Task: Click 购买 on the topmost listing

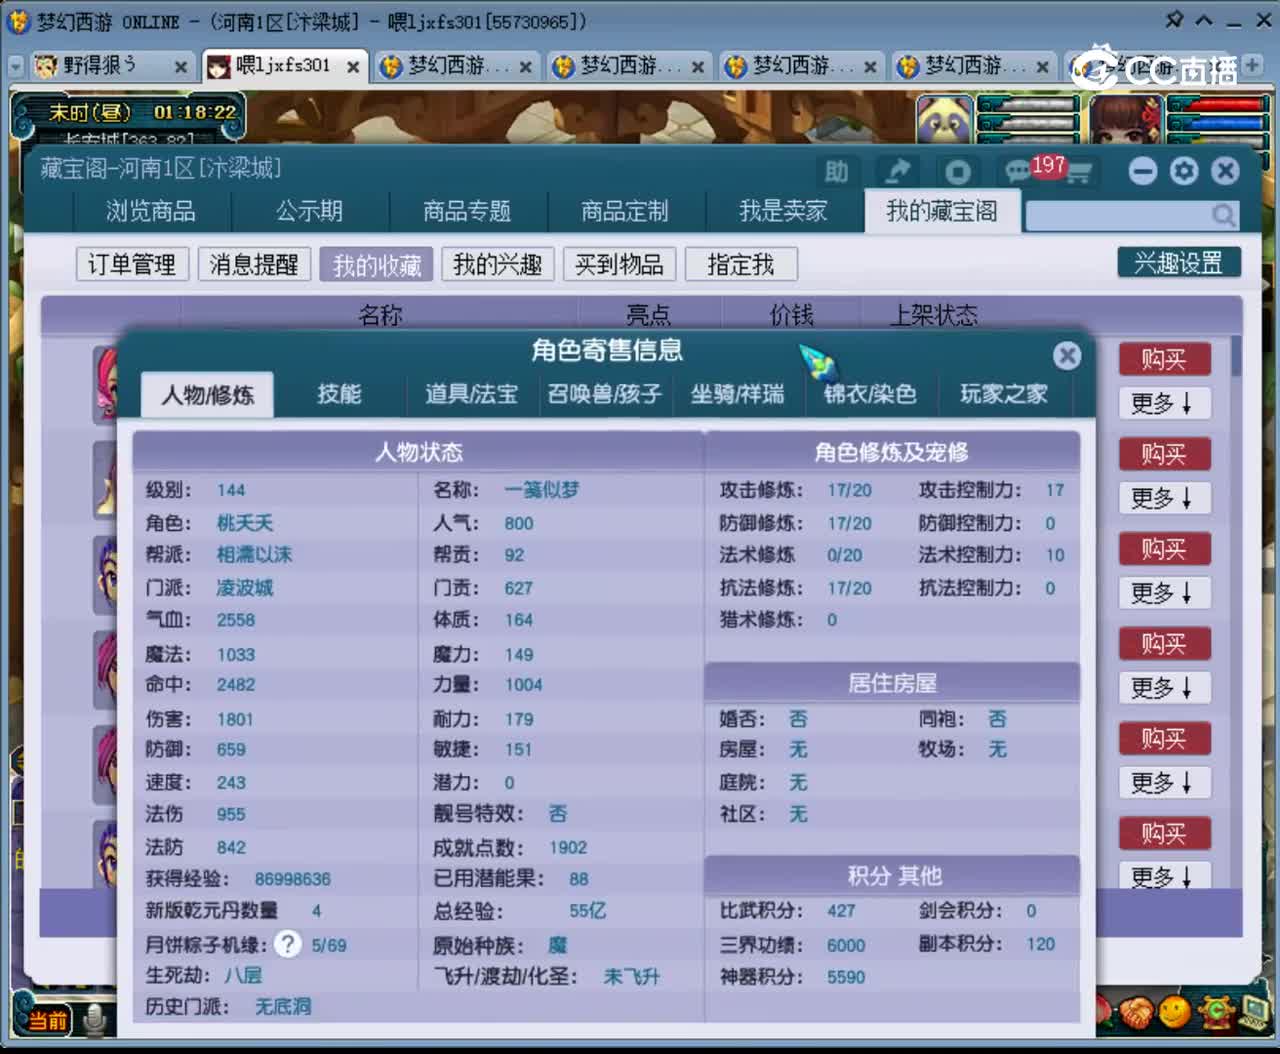Action: [1163, 359]
